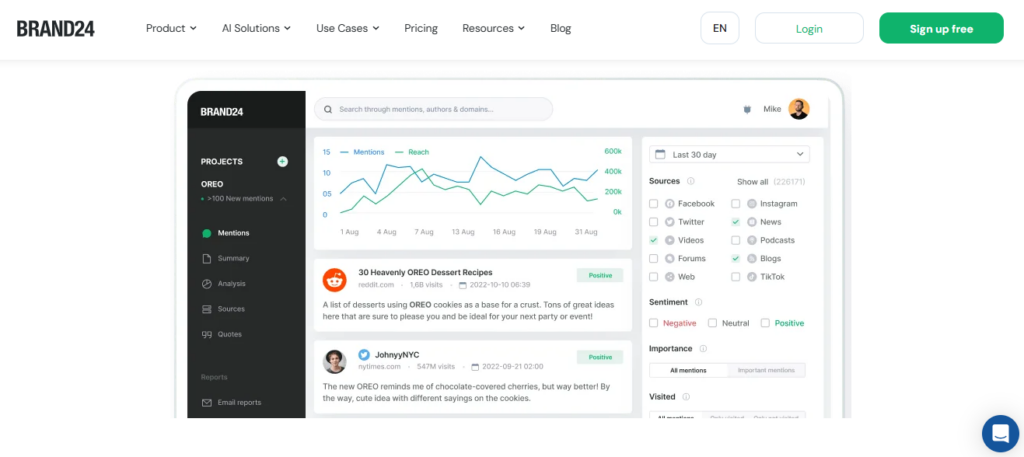
Task: Click the BRAND24 site logo
Action: click(x=56, y=29)
